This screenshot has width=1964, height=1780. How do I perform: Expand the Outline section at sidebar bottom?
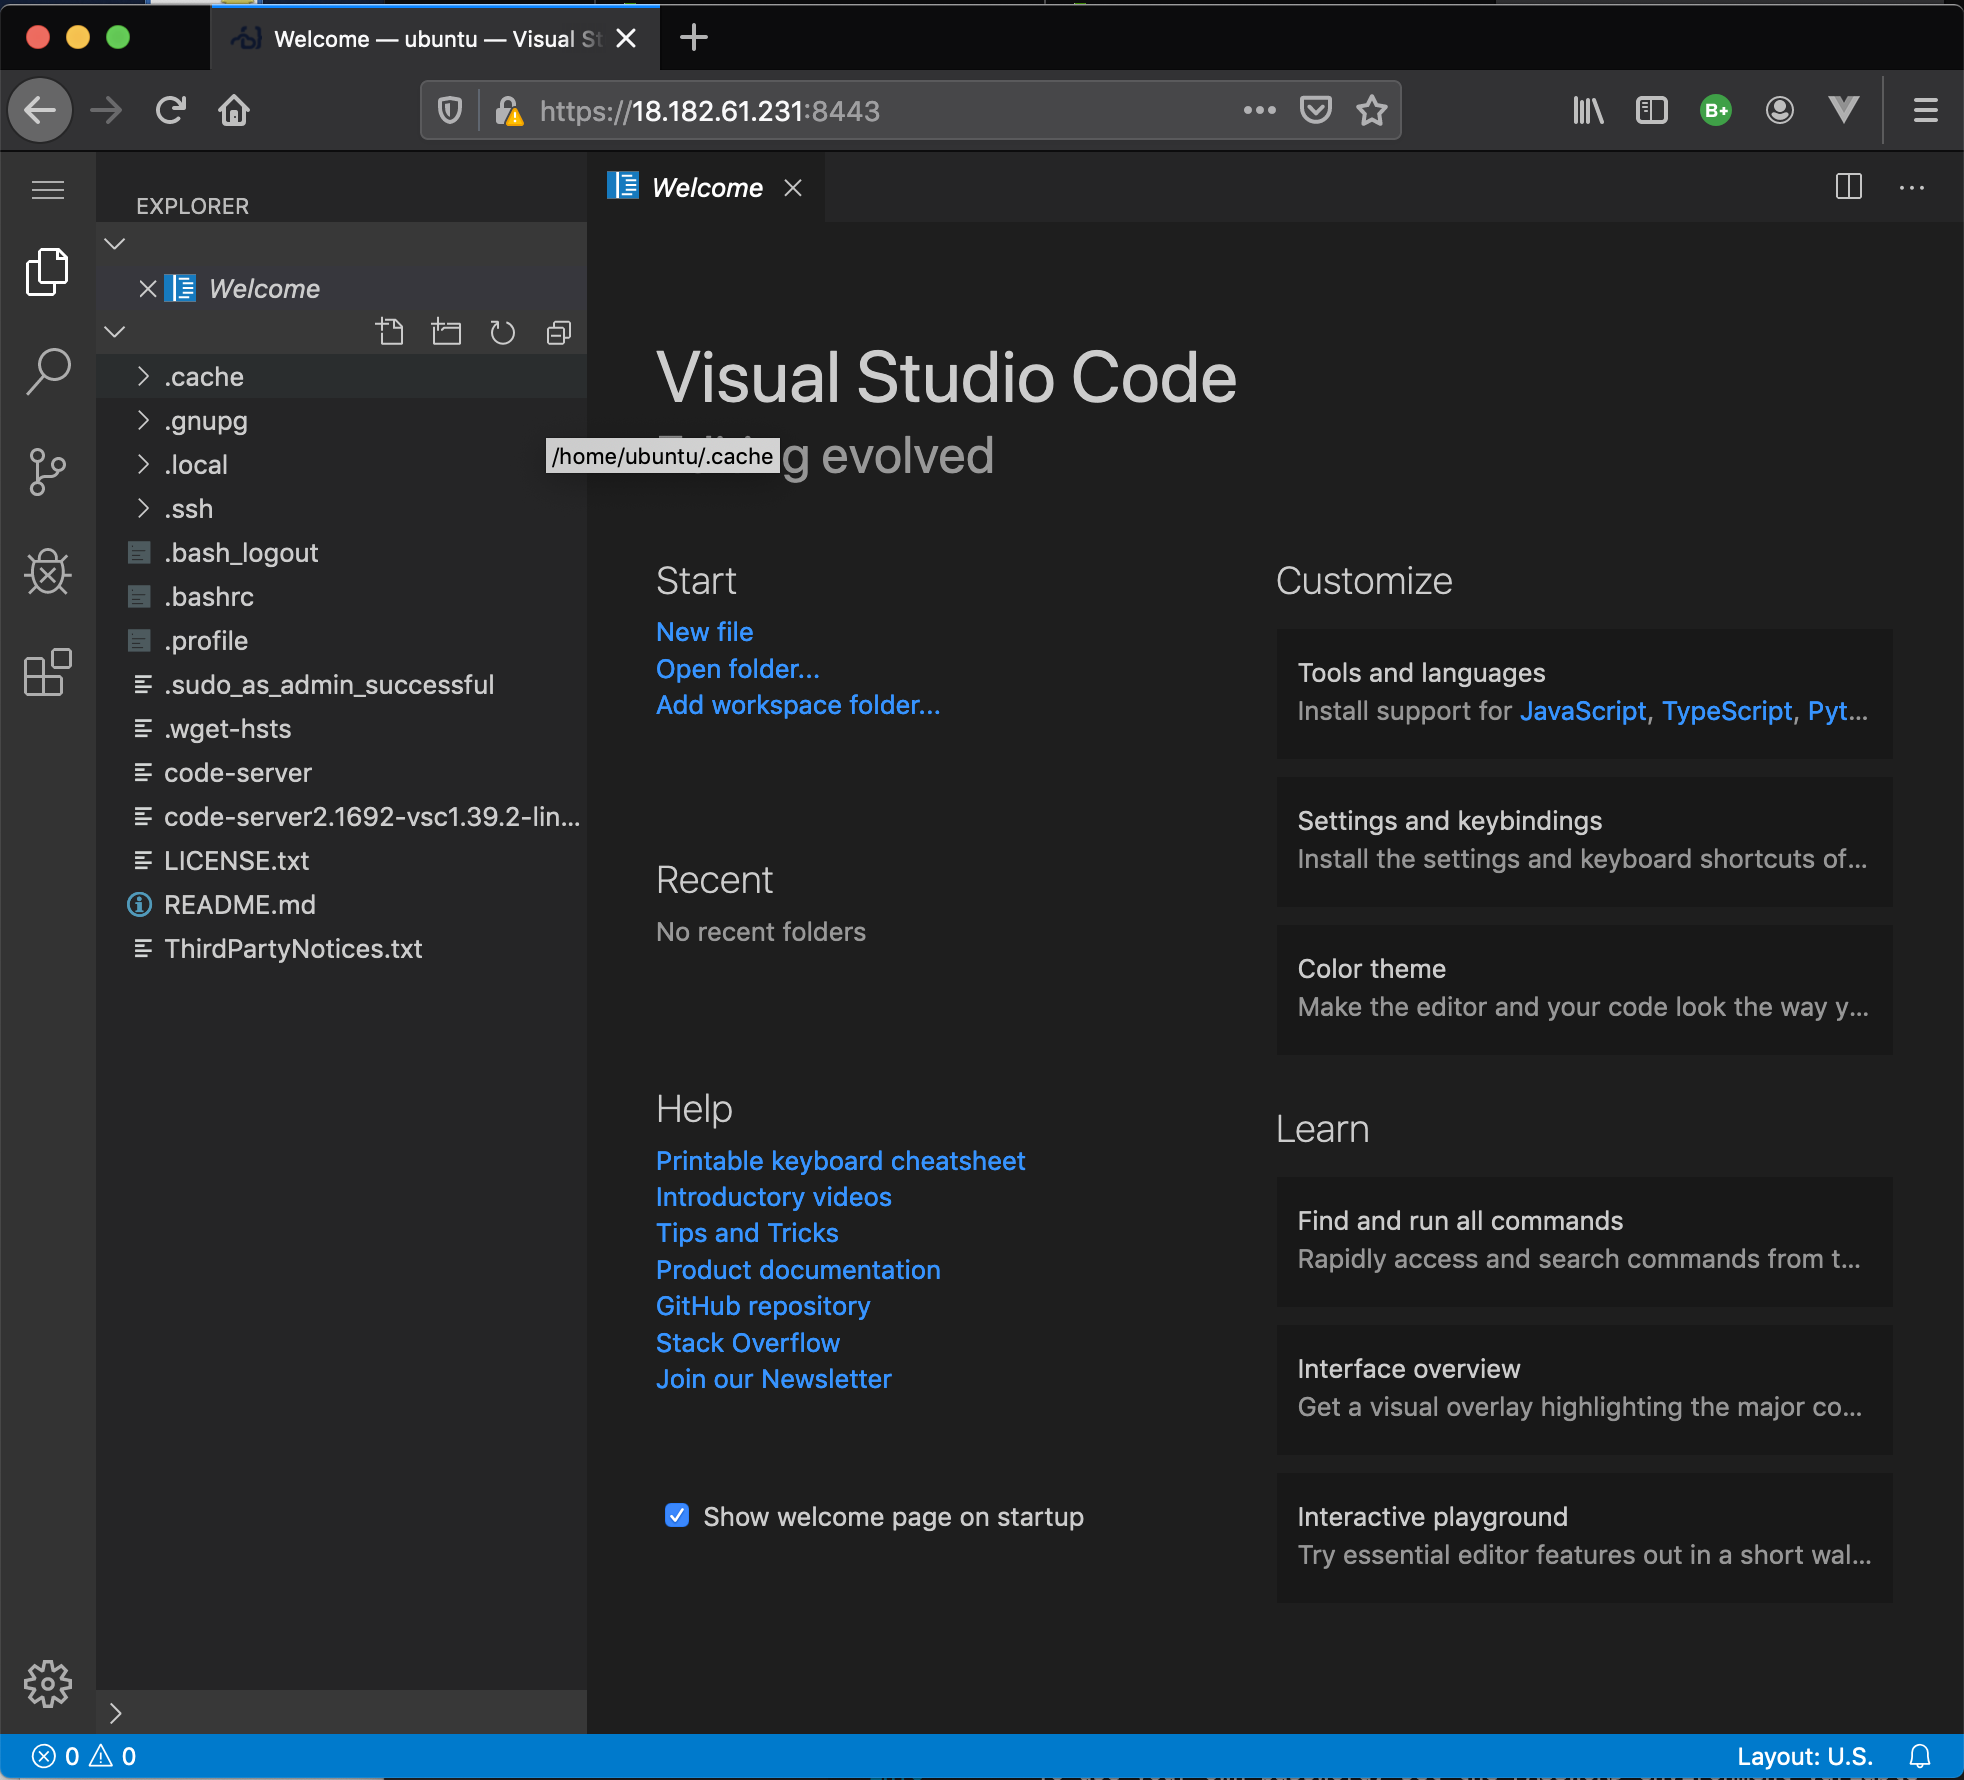[x=115, y=1713]
